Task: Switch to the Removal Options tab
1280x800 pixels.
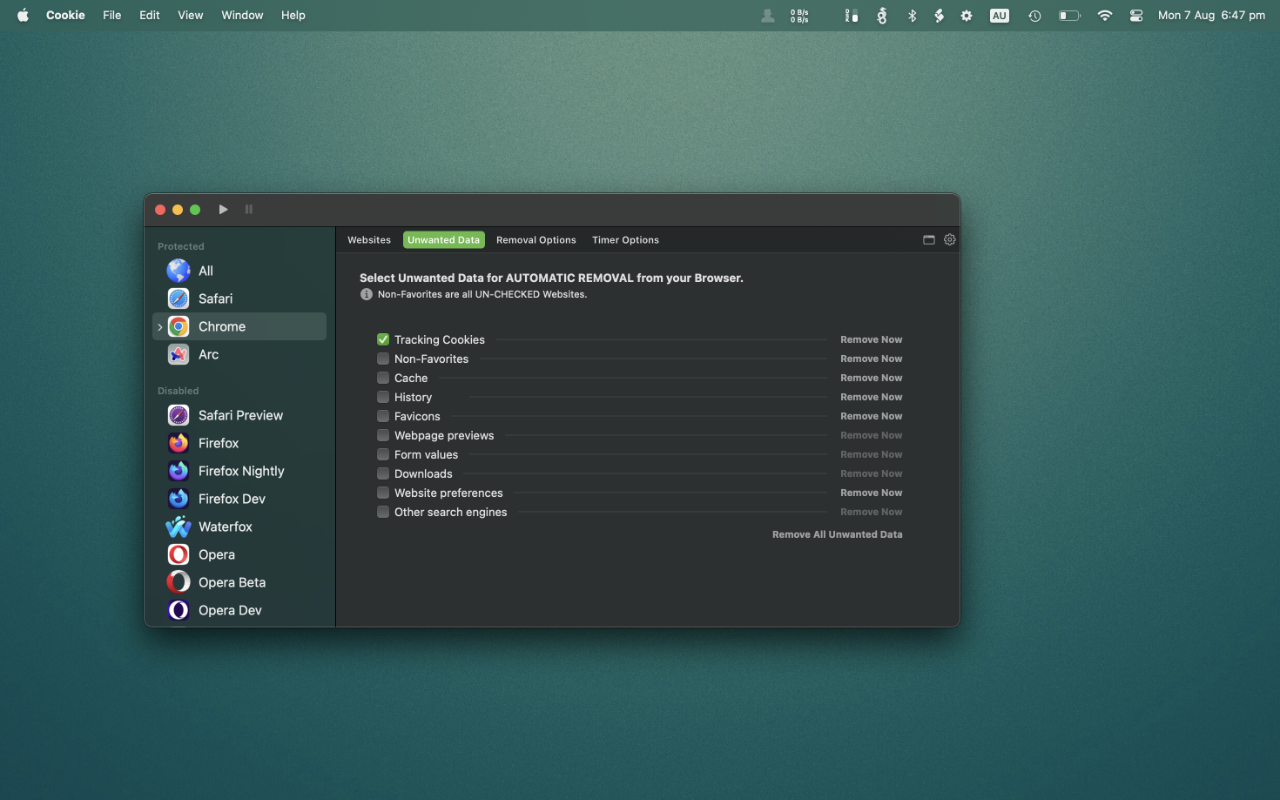Action: pyautogui.click(x=536, y=240)
